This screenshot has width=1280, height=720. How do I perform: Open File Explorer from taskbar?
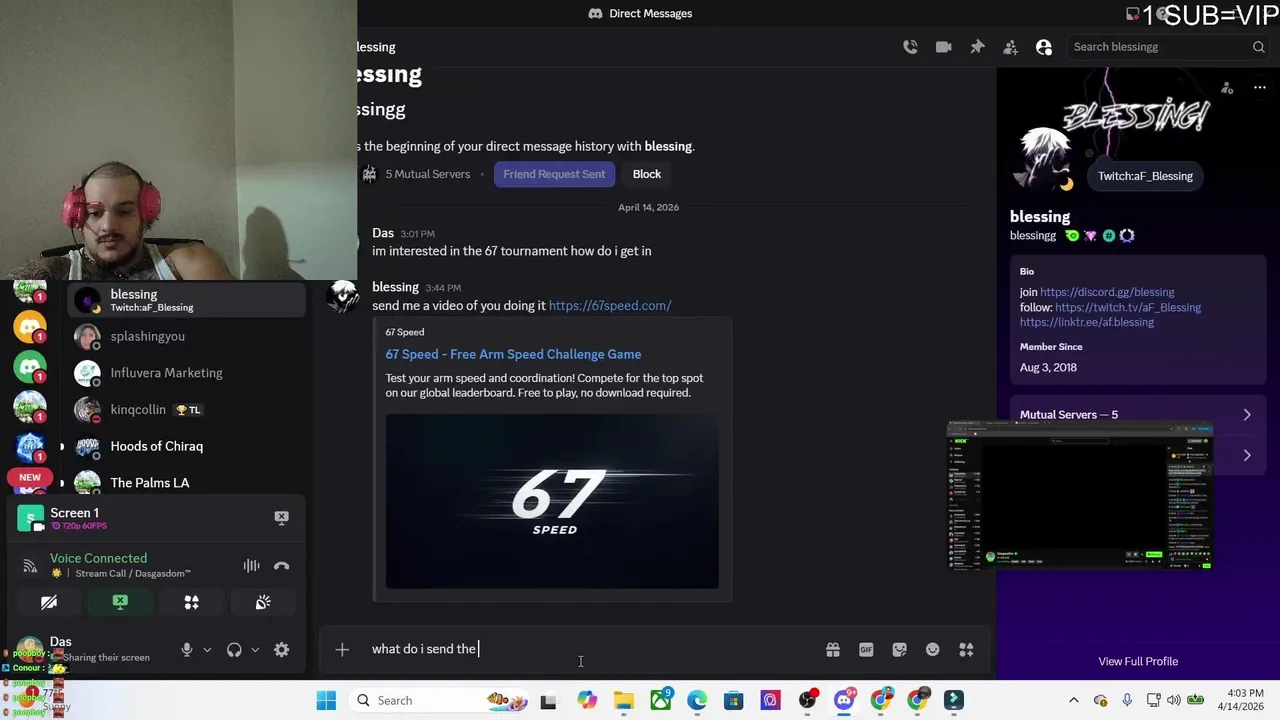[x=624, y=701]
